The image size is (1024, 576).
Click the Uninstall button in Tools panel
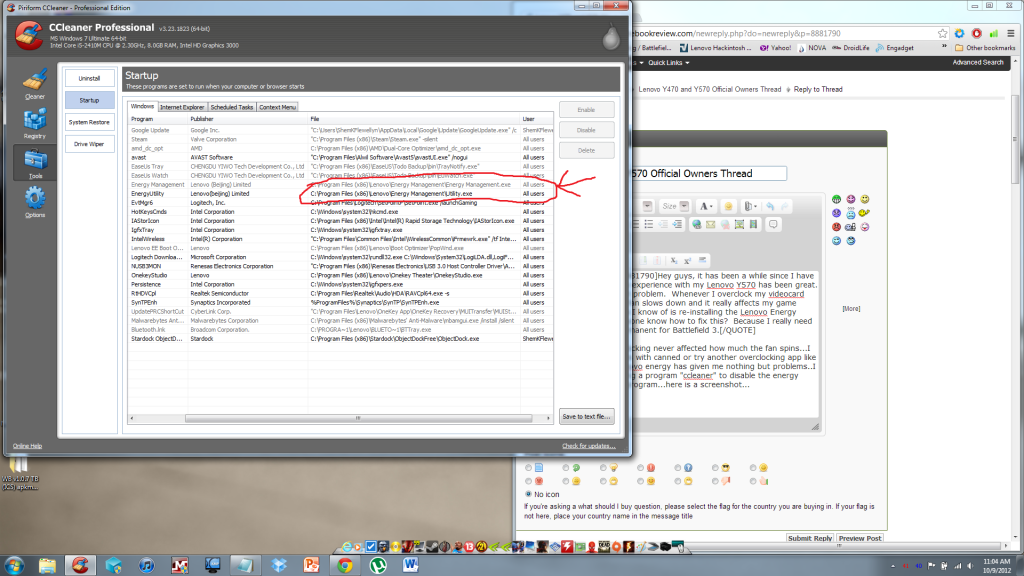pos(89,78)
